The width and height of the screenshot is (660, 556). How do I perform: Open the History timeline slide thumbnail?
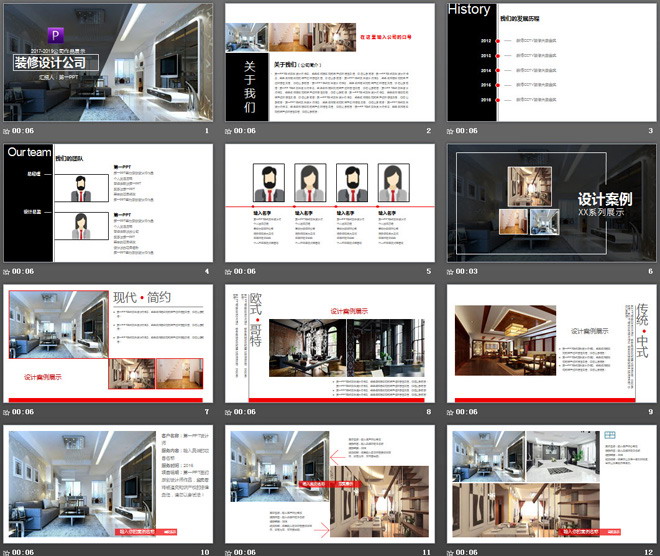(x=551, y=62)
